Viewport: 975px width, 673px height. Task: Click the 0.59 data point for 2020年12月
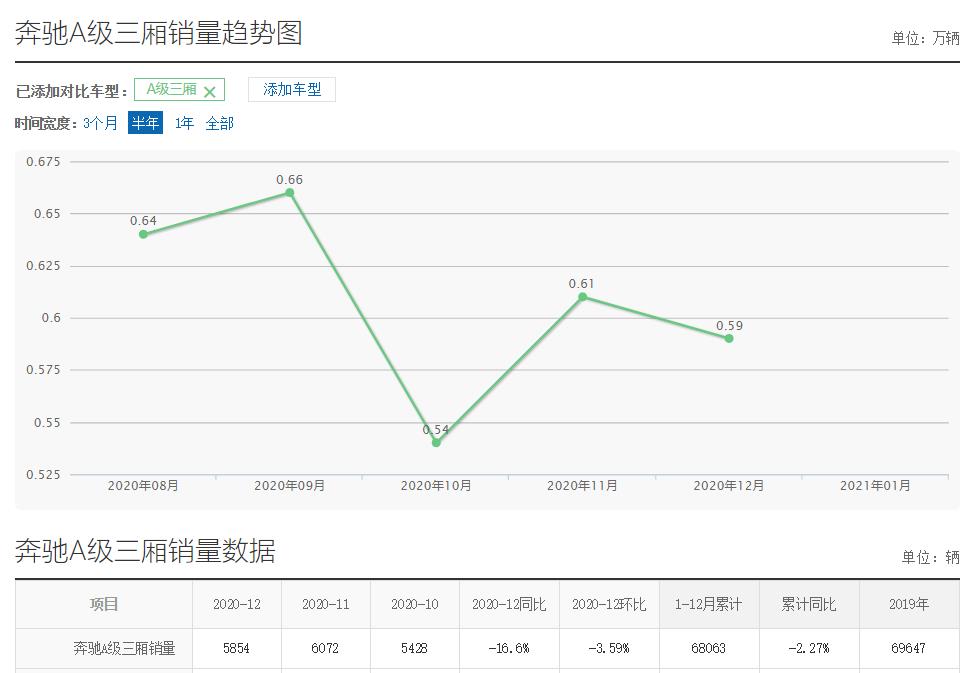pos(729,338)
